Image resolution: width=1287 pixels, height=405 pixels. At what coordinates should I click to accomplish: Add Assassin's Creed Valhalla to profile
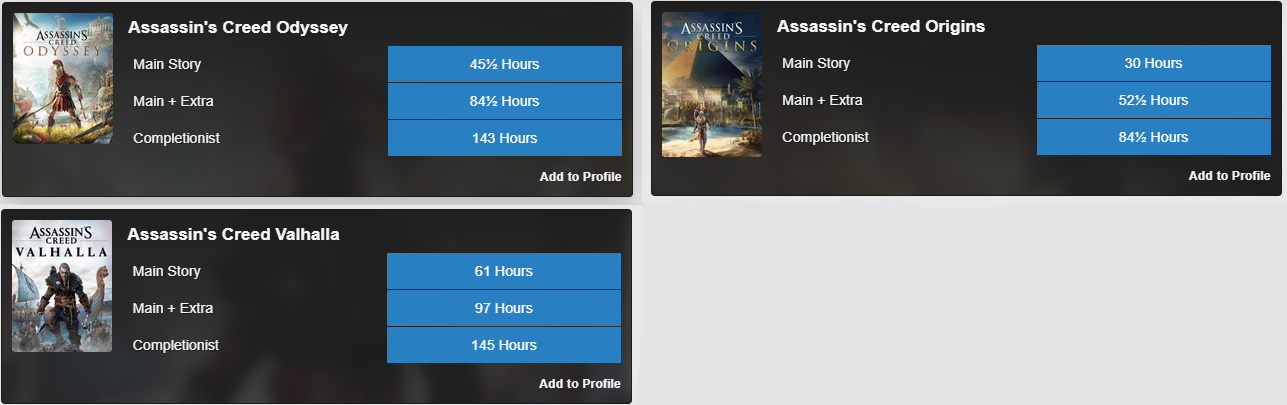tap(579, 384)
